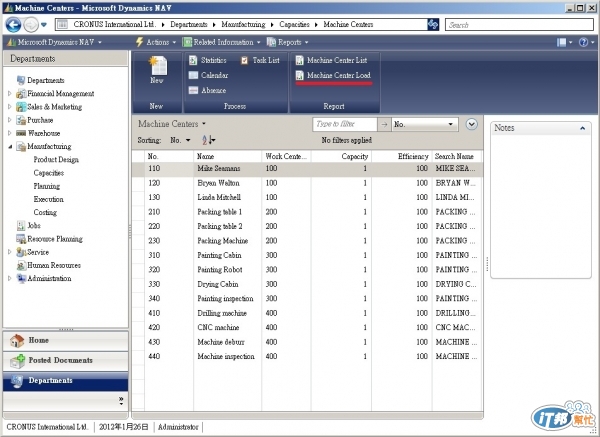This screenshot has width=600, height=437.
Task: Open the Absence action
Action: 207,90
